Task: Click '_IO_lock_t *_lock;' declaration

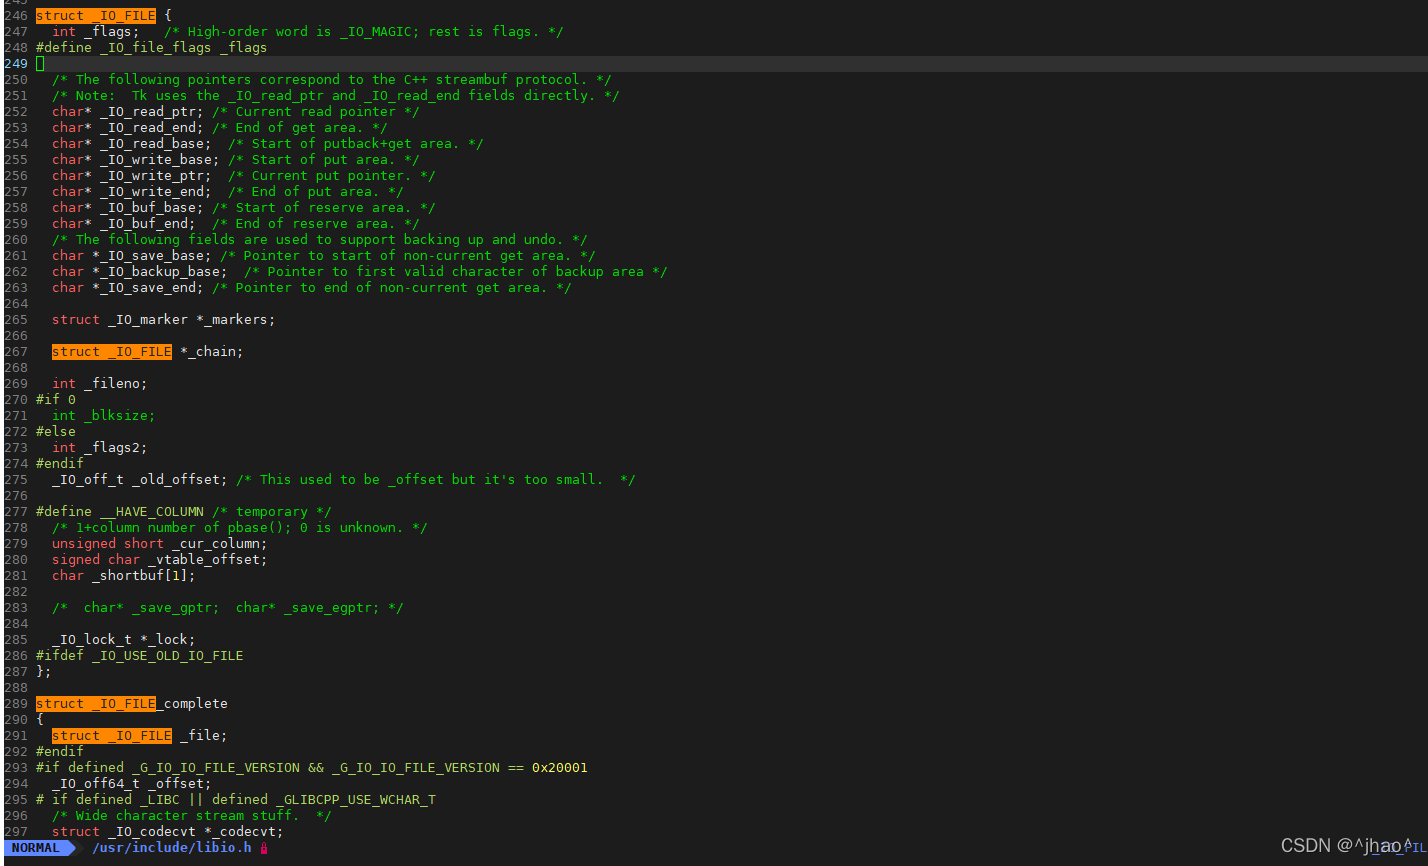Action: coord(124,640)
